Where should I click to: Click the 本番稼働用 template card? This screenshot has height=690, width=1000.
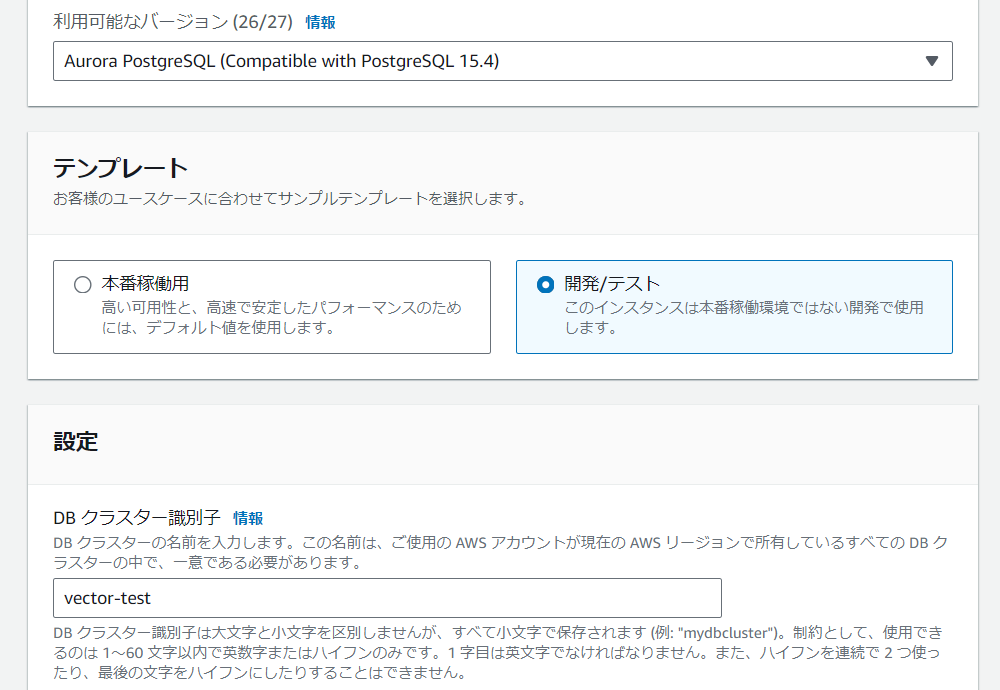point(270,307)
